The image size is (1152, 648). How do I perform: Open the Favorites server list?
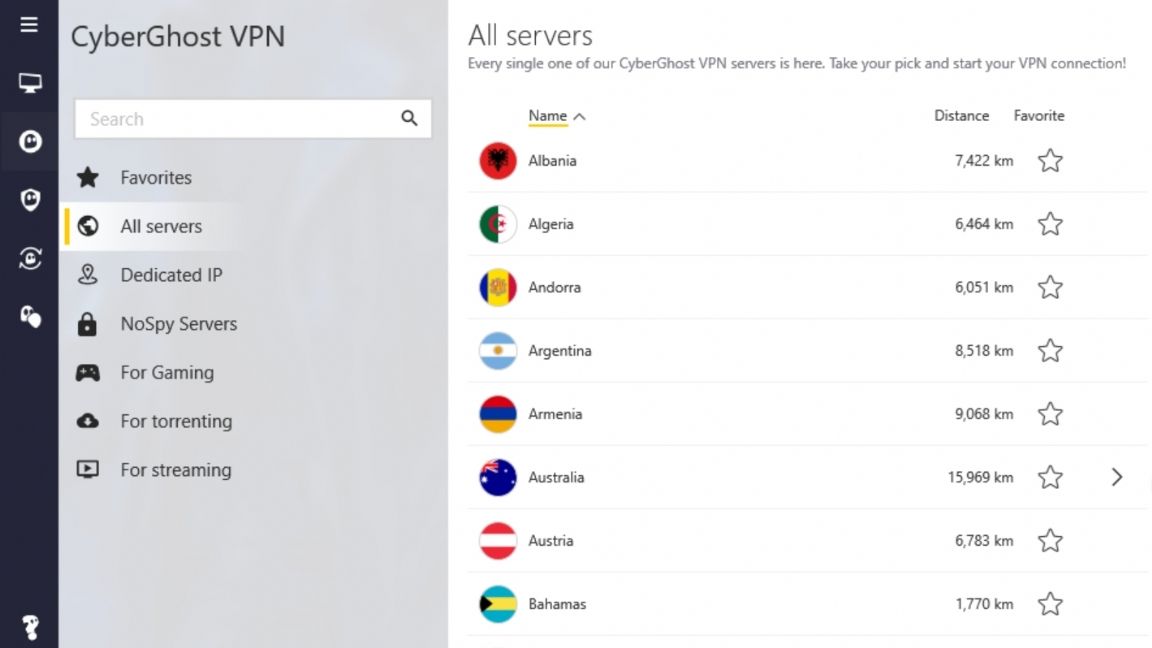pyautogui.click(x=154, y=178)
